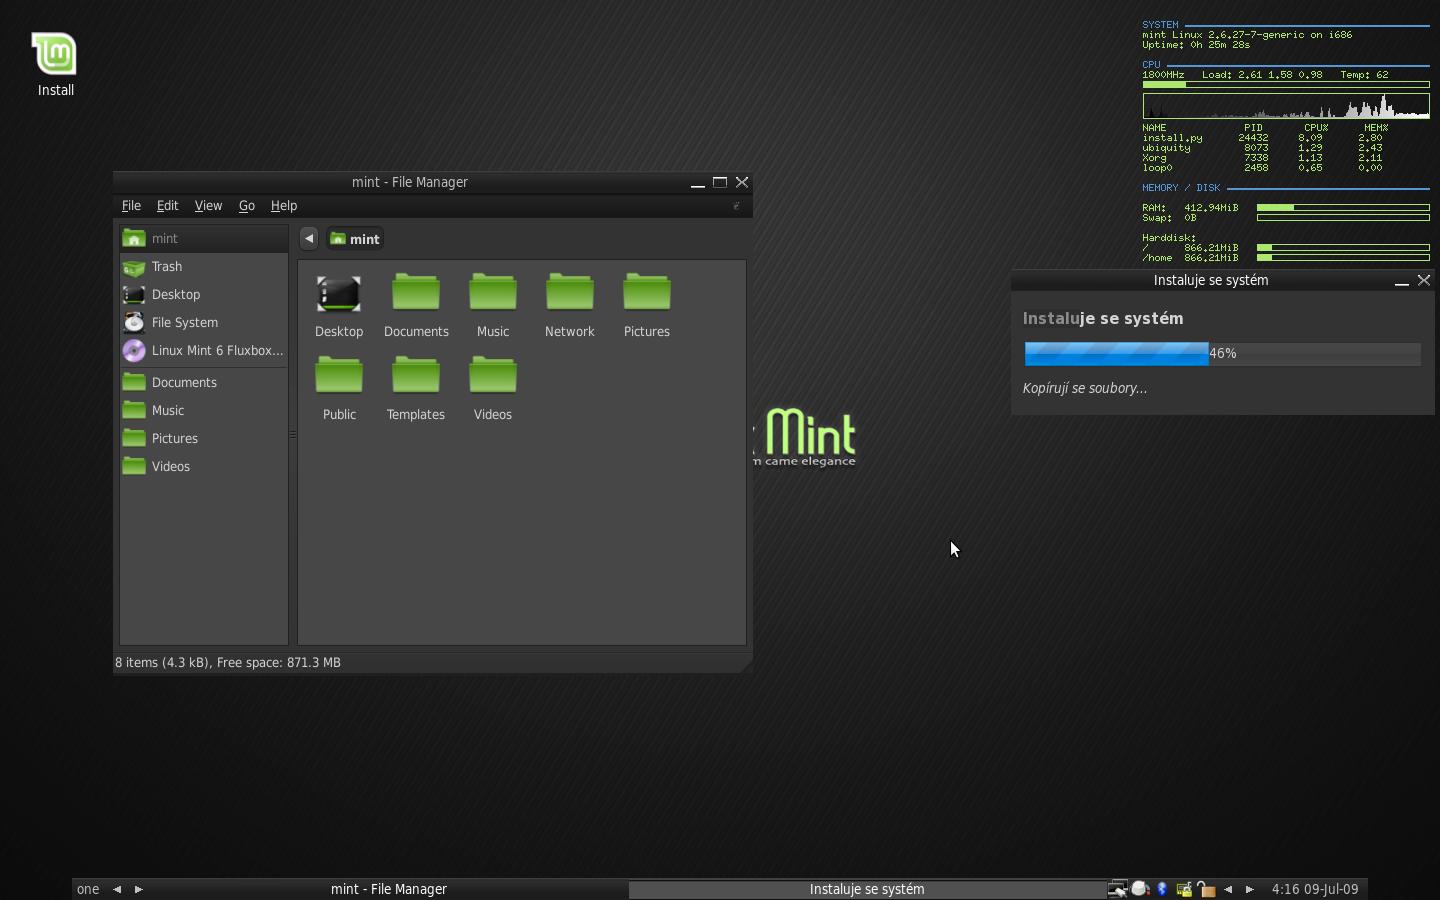Screen dimensions: 1440x900
Task: Click the yellow lock and keys tray icon
Action: click(1184, 889)
